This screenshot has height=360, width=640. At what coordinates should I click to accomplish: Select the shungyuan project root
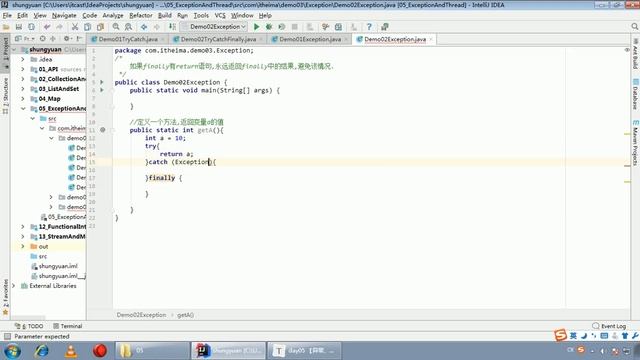[x=46, y=49]
